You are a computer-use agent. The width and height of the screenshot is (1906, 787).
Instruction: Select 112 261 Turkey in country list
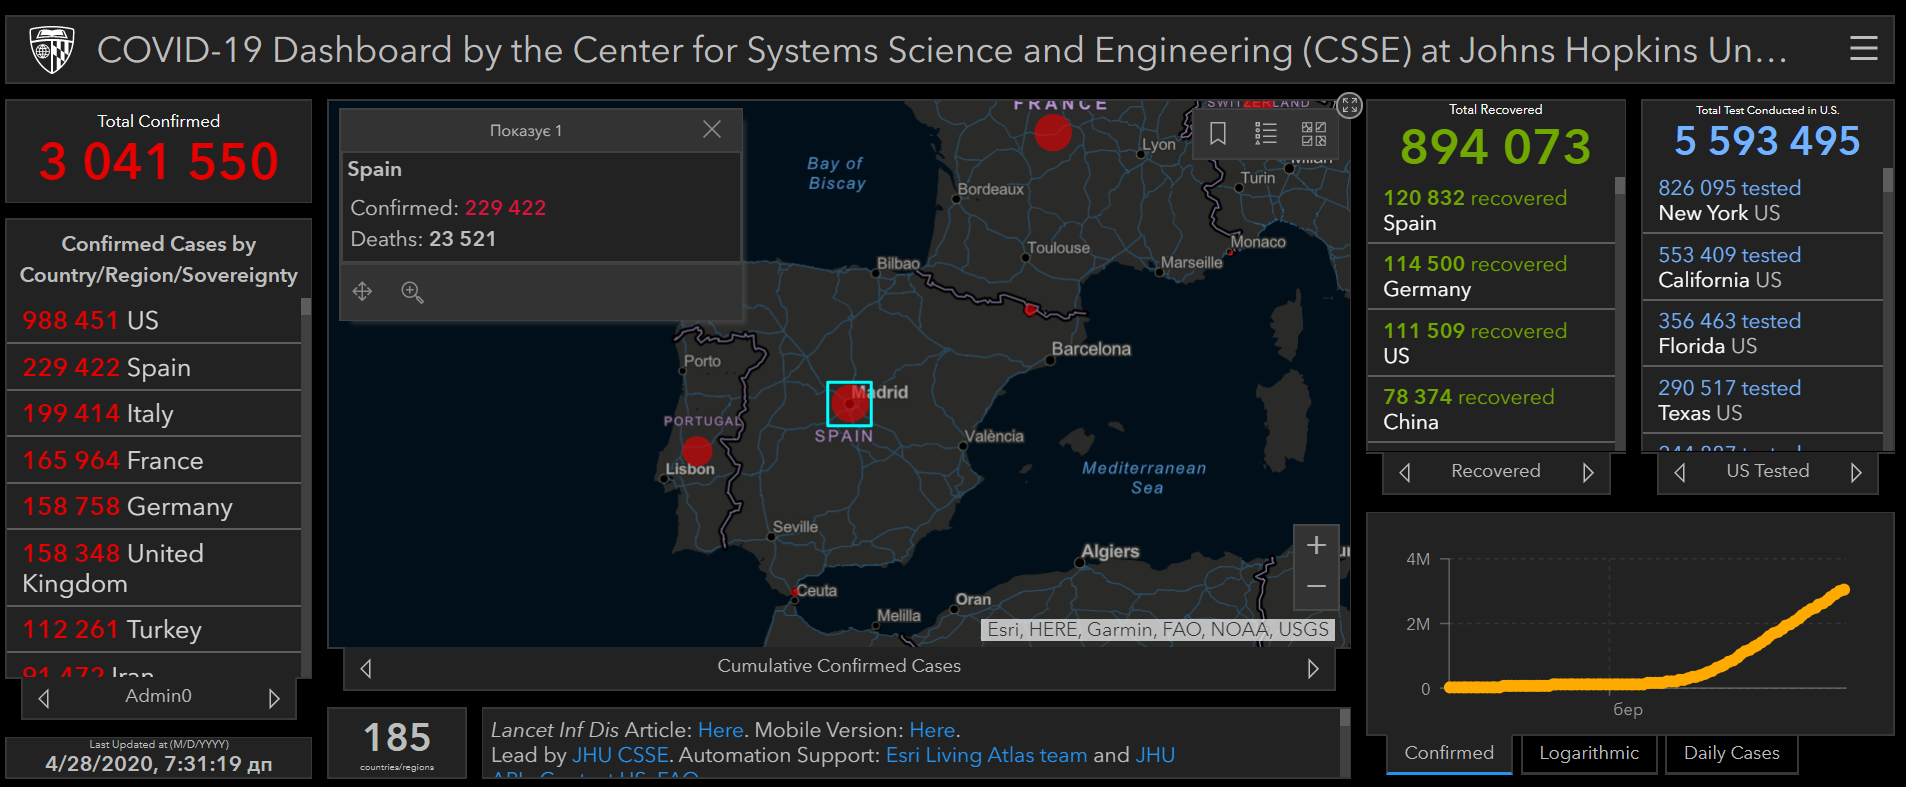(154, 629)
